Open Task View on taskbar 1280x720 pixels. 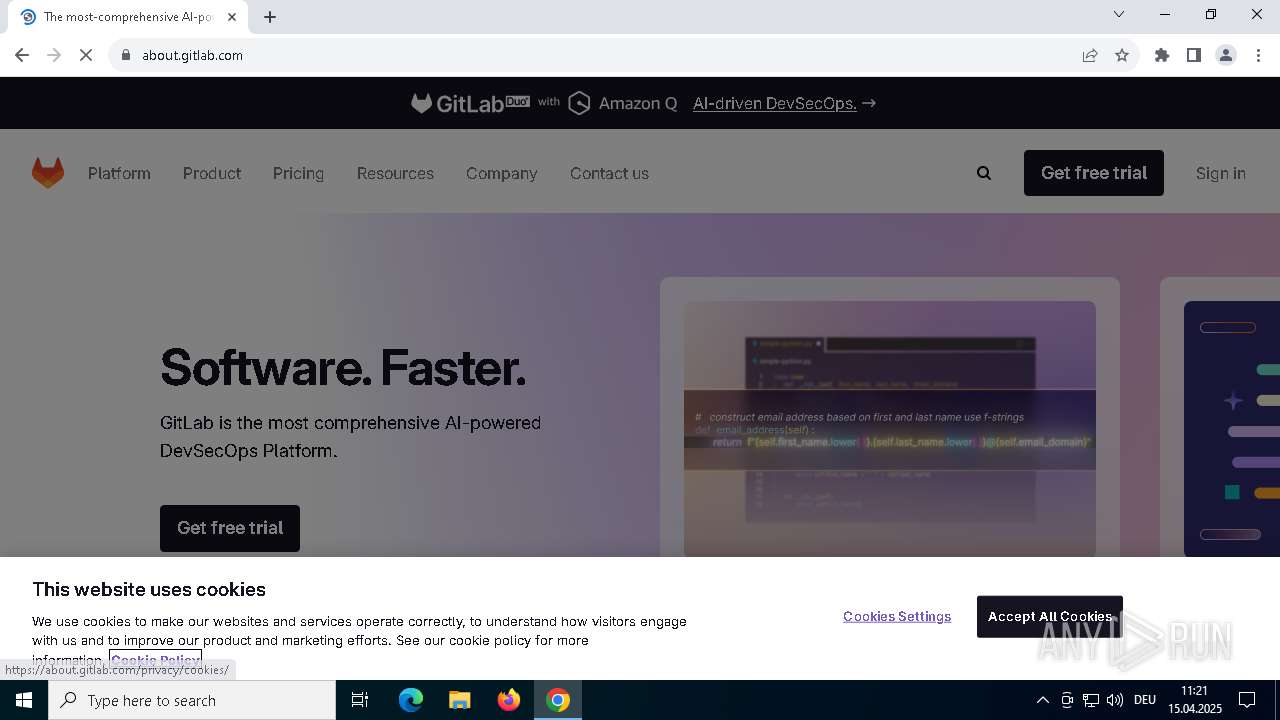coord(360,700)
